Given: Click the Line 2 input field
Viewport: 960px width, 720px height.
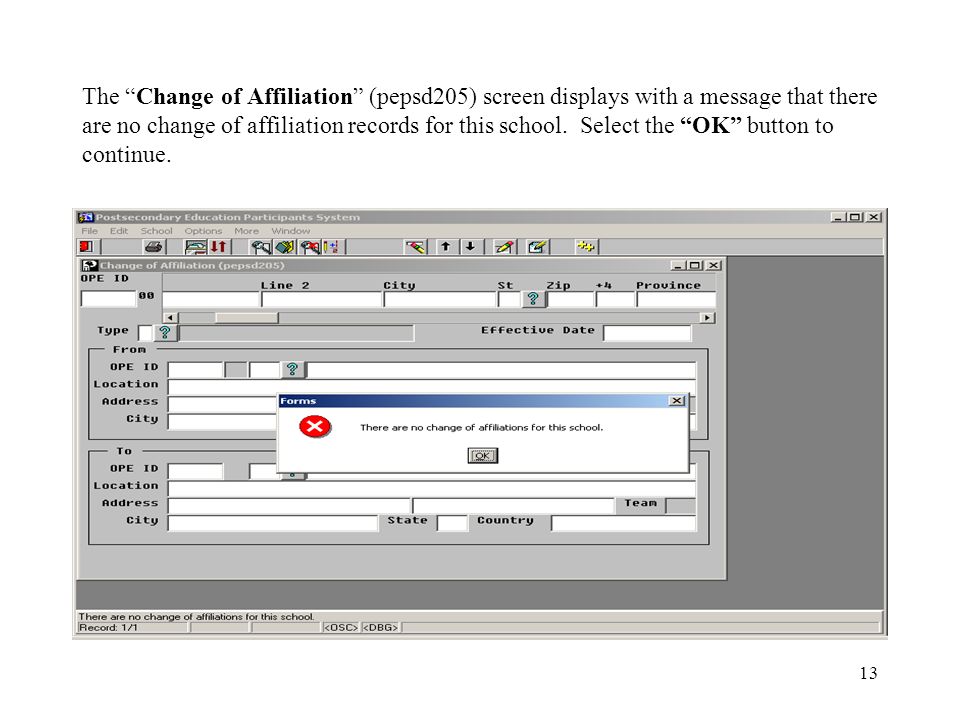Looking at the screenshot, I should [321, 299].
